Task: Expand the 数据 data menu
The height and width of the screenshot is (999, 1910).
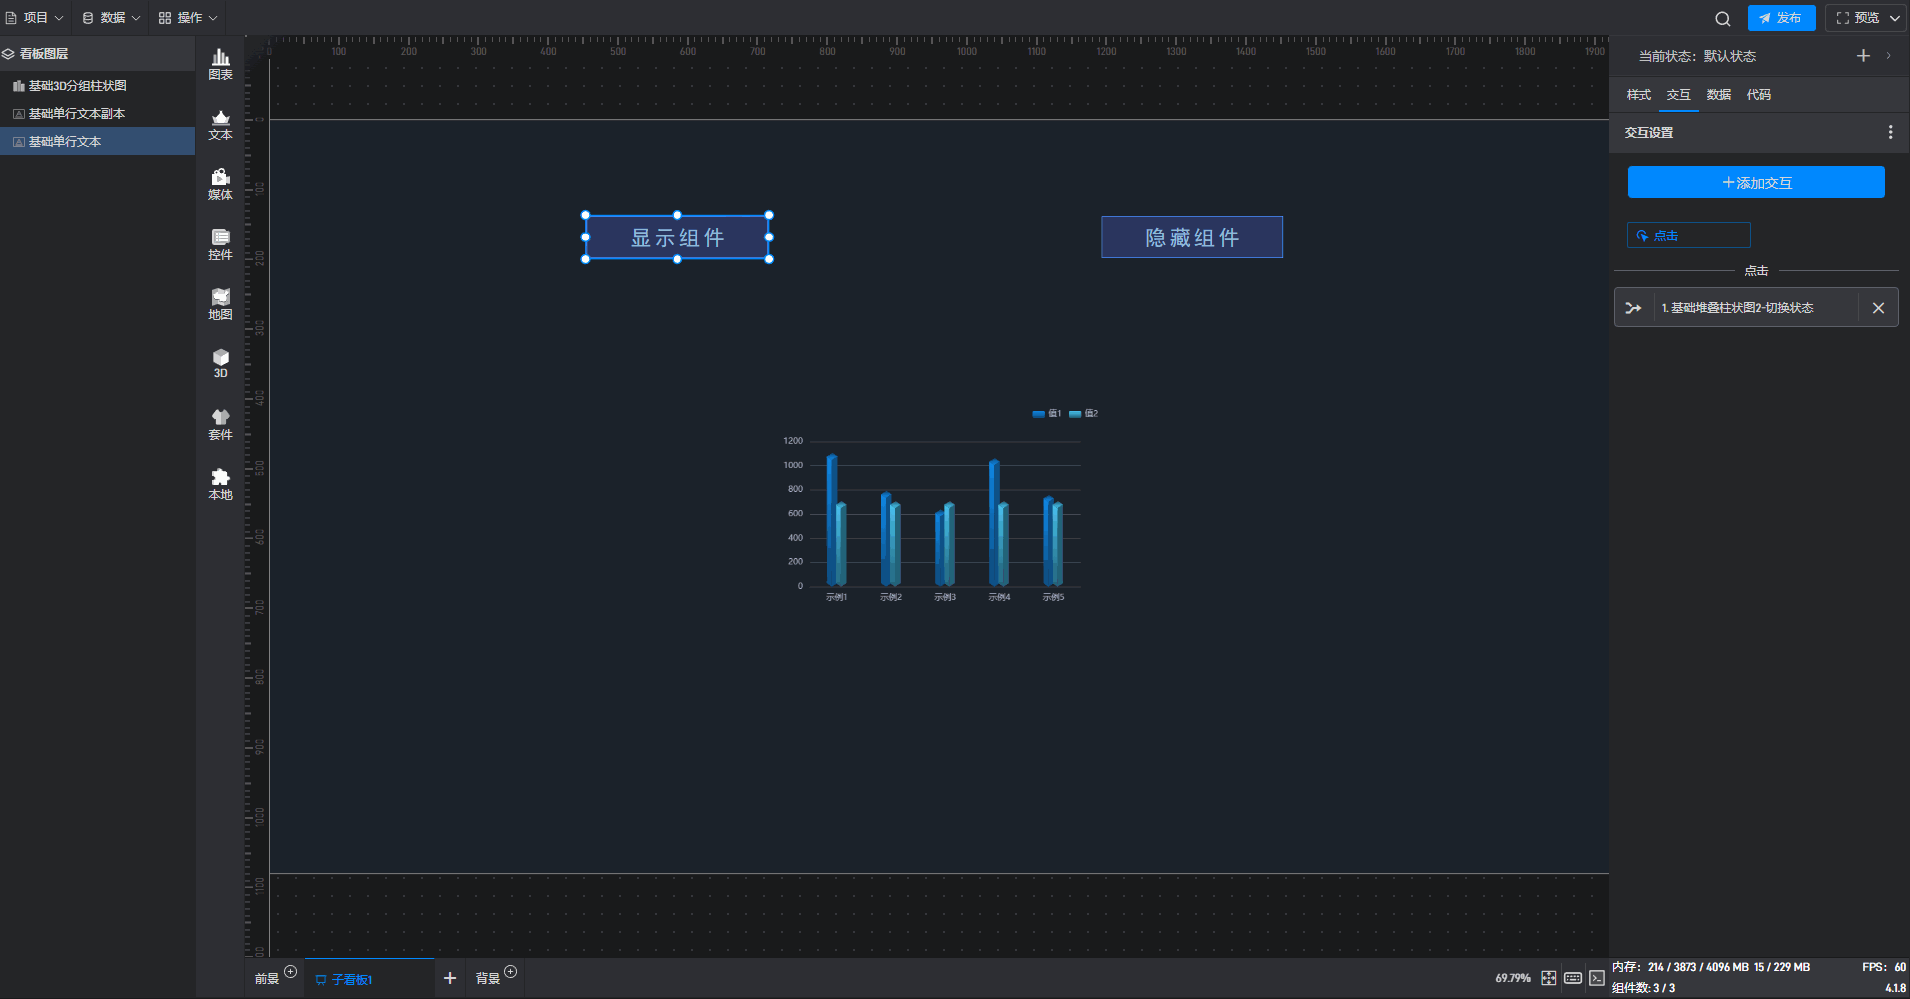Action: click(x=111, y=18)
